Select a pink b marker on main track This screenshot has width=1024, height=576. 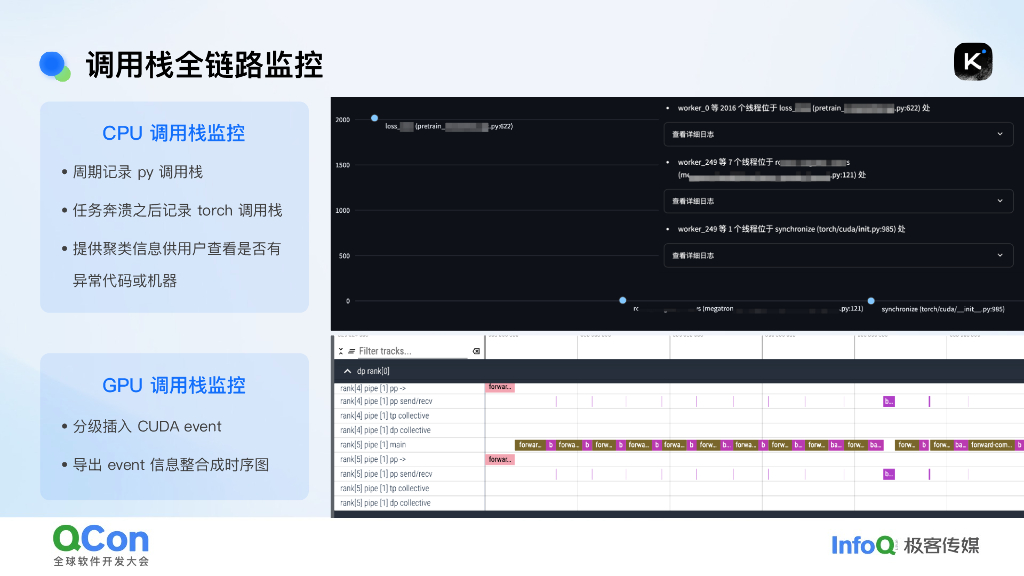pos(550,445)
